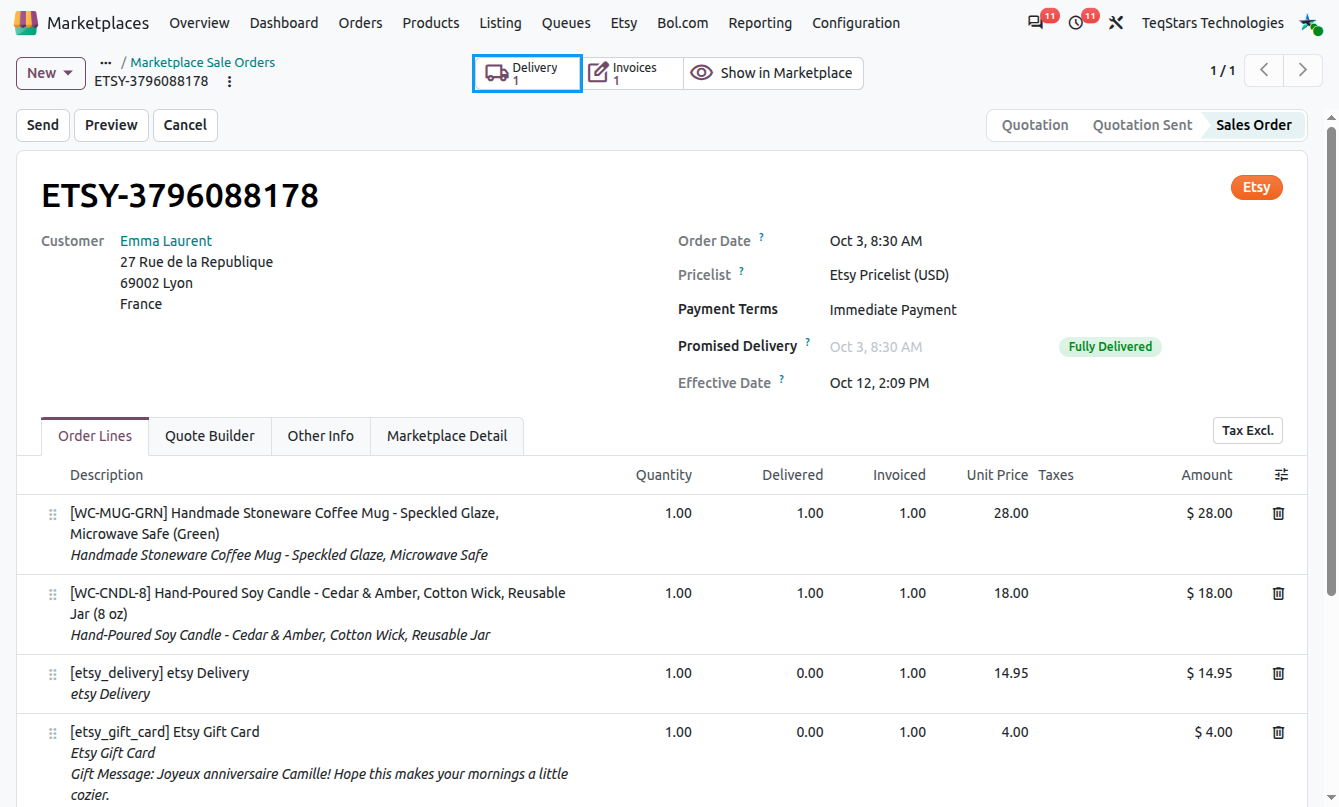Grab the drag handle of the Coffee Mug line
The width and height of the screenshot is (1339, 807).
tap(53, 514)
